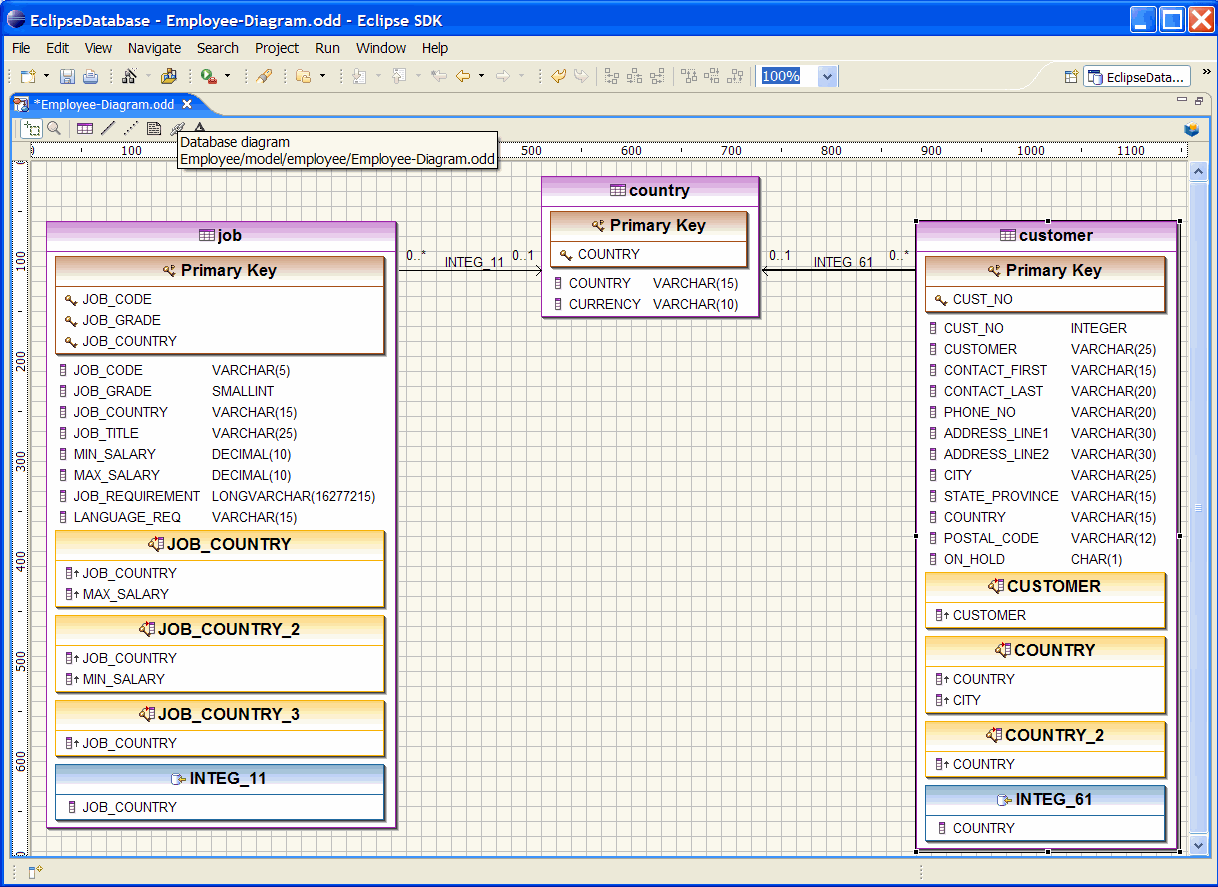Click the Run database action icon
Image resolution: width=1218 pixels, height=887 pixels.
coord(209,76)
